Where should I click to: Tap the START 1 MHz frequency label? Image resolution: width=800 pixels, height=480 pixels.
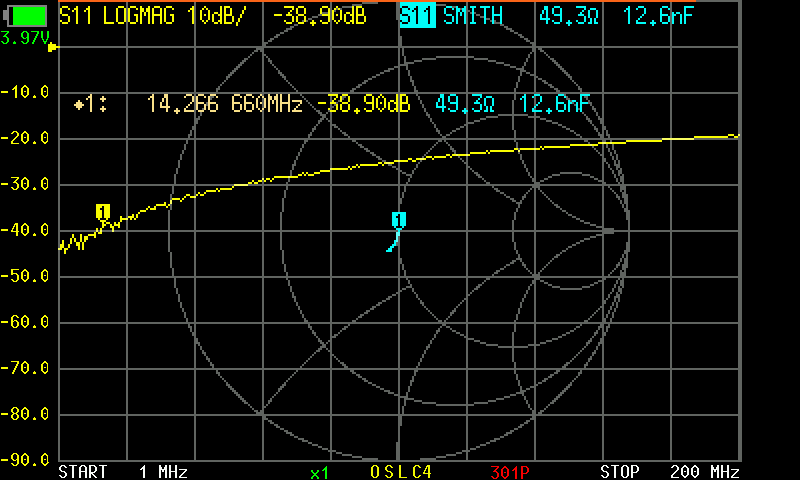123,471
